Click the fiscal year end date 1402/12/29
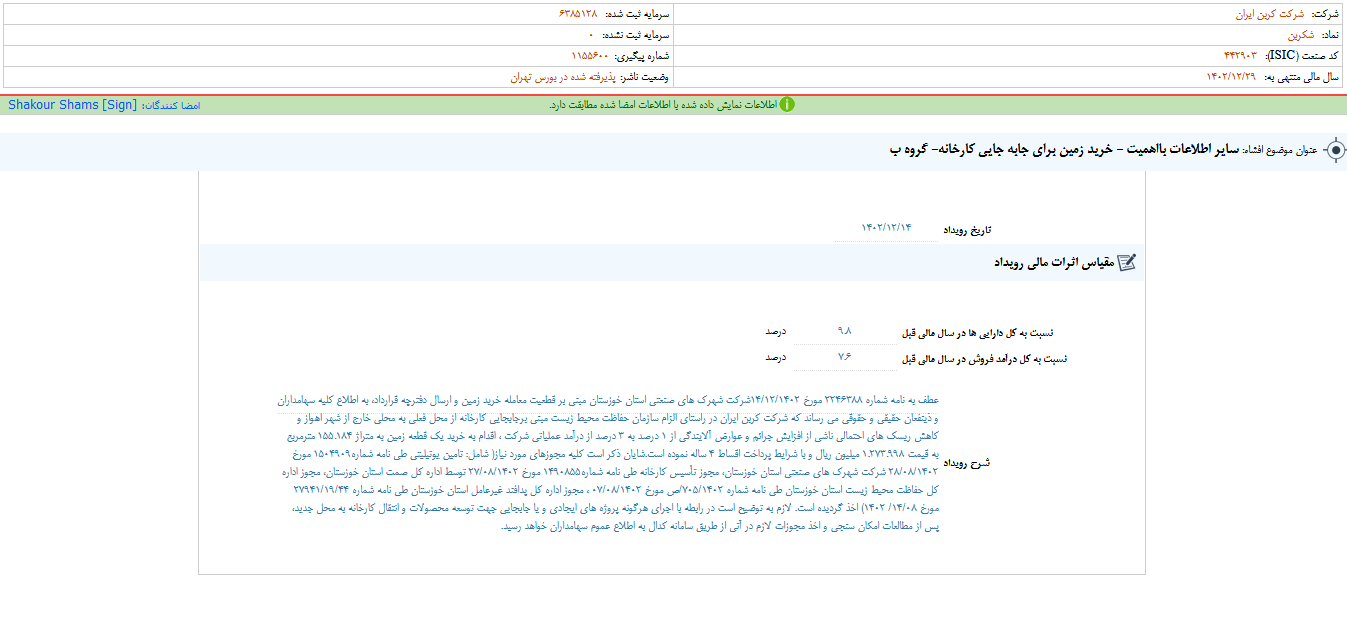Screen dimensions: 1347x628 tap(1231, 76)
